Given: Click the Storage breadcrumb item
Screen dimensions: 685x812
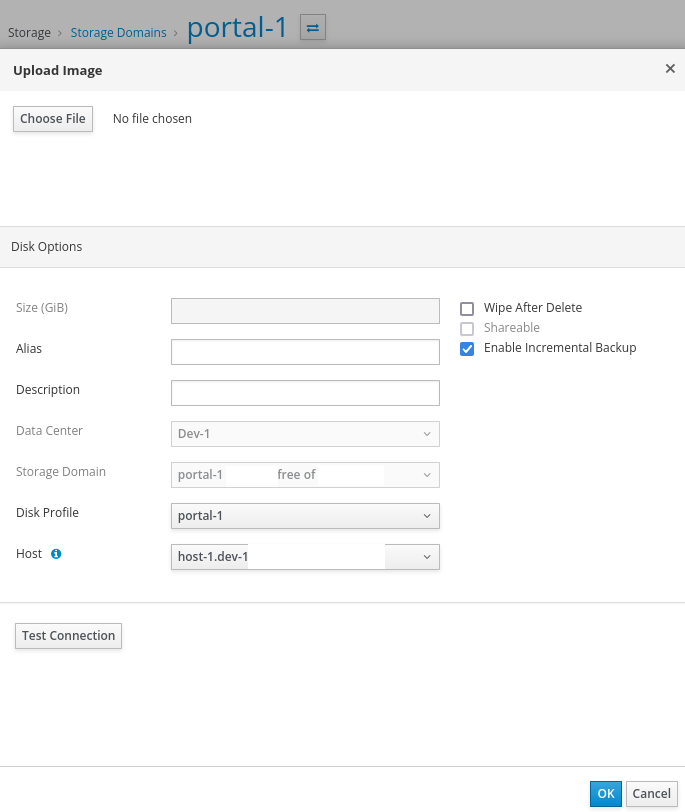Looking at the screenshot, I should pyautogui.click(x=29, y=33).
